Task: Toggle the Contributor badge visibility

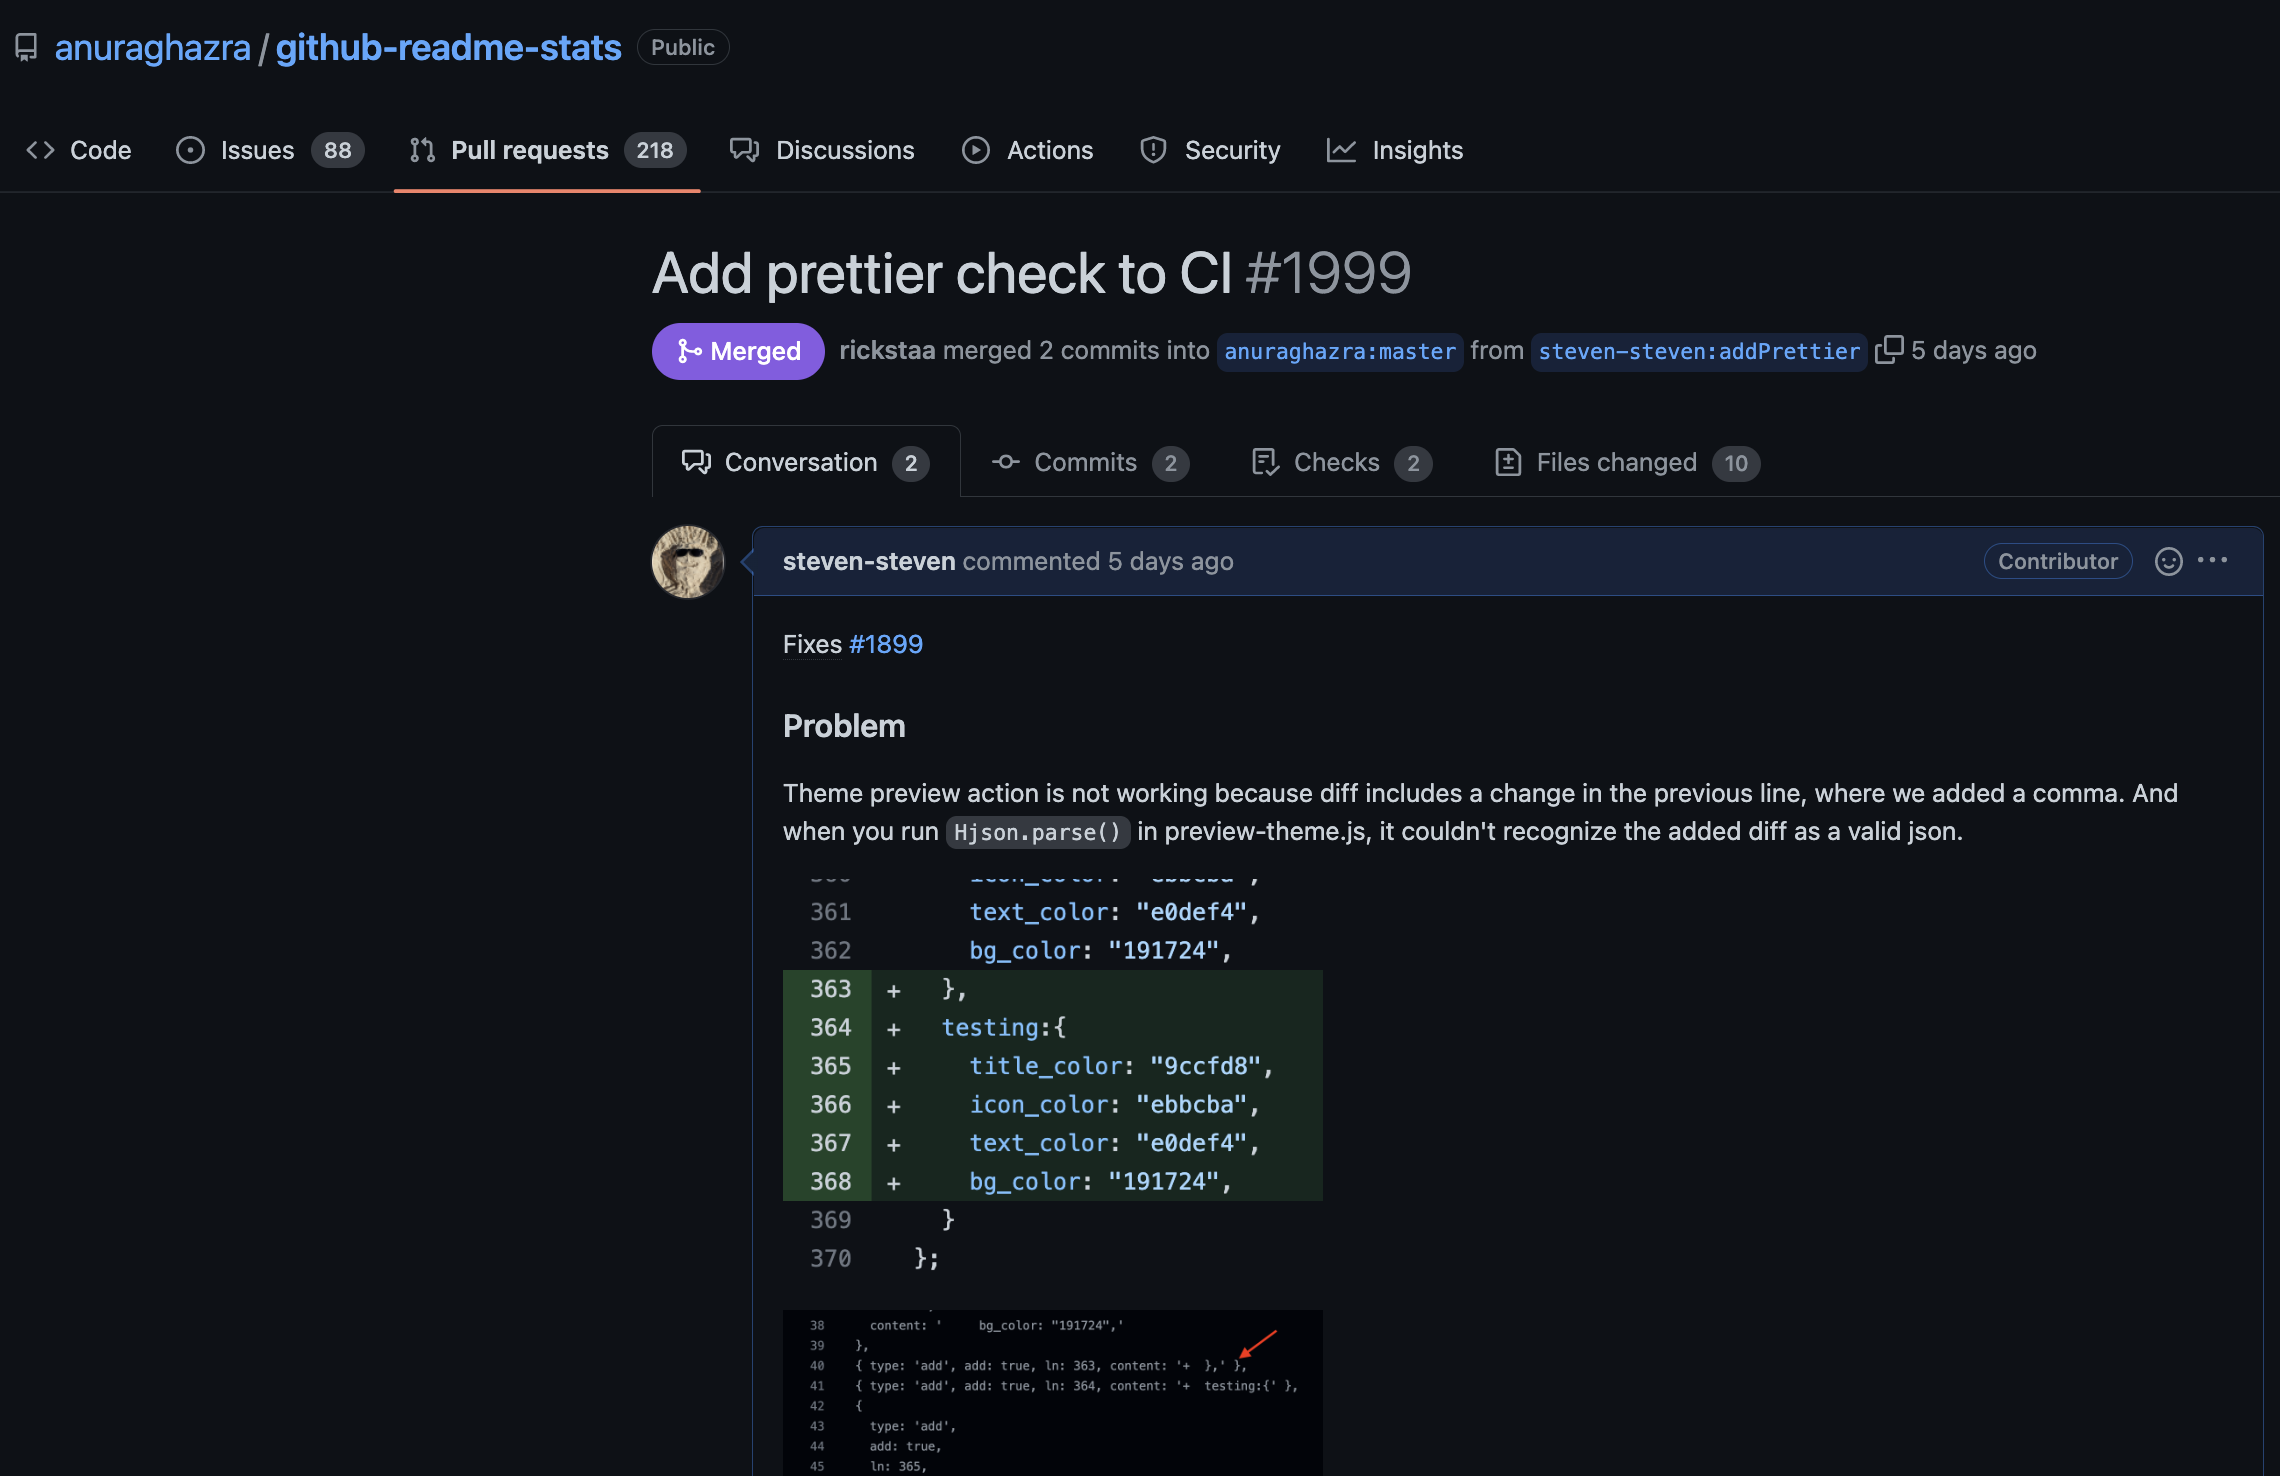Action: click(2056, 560)
